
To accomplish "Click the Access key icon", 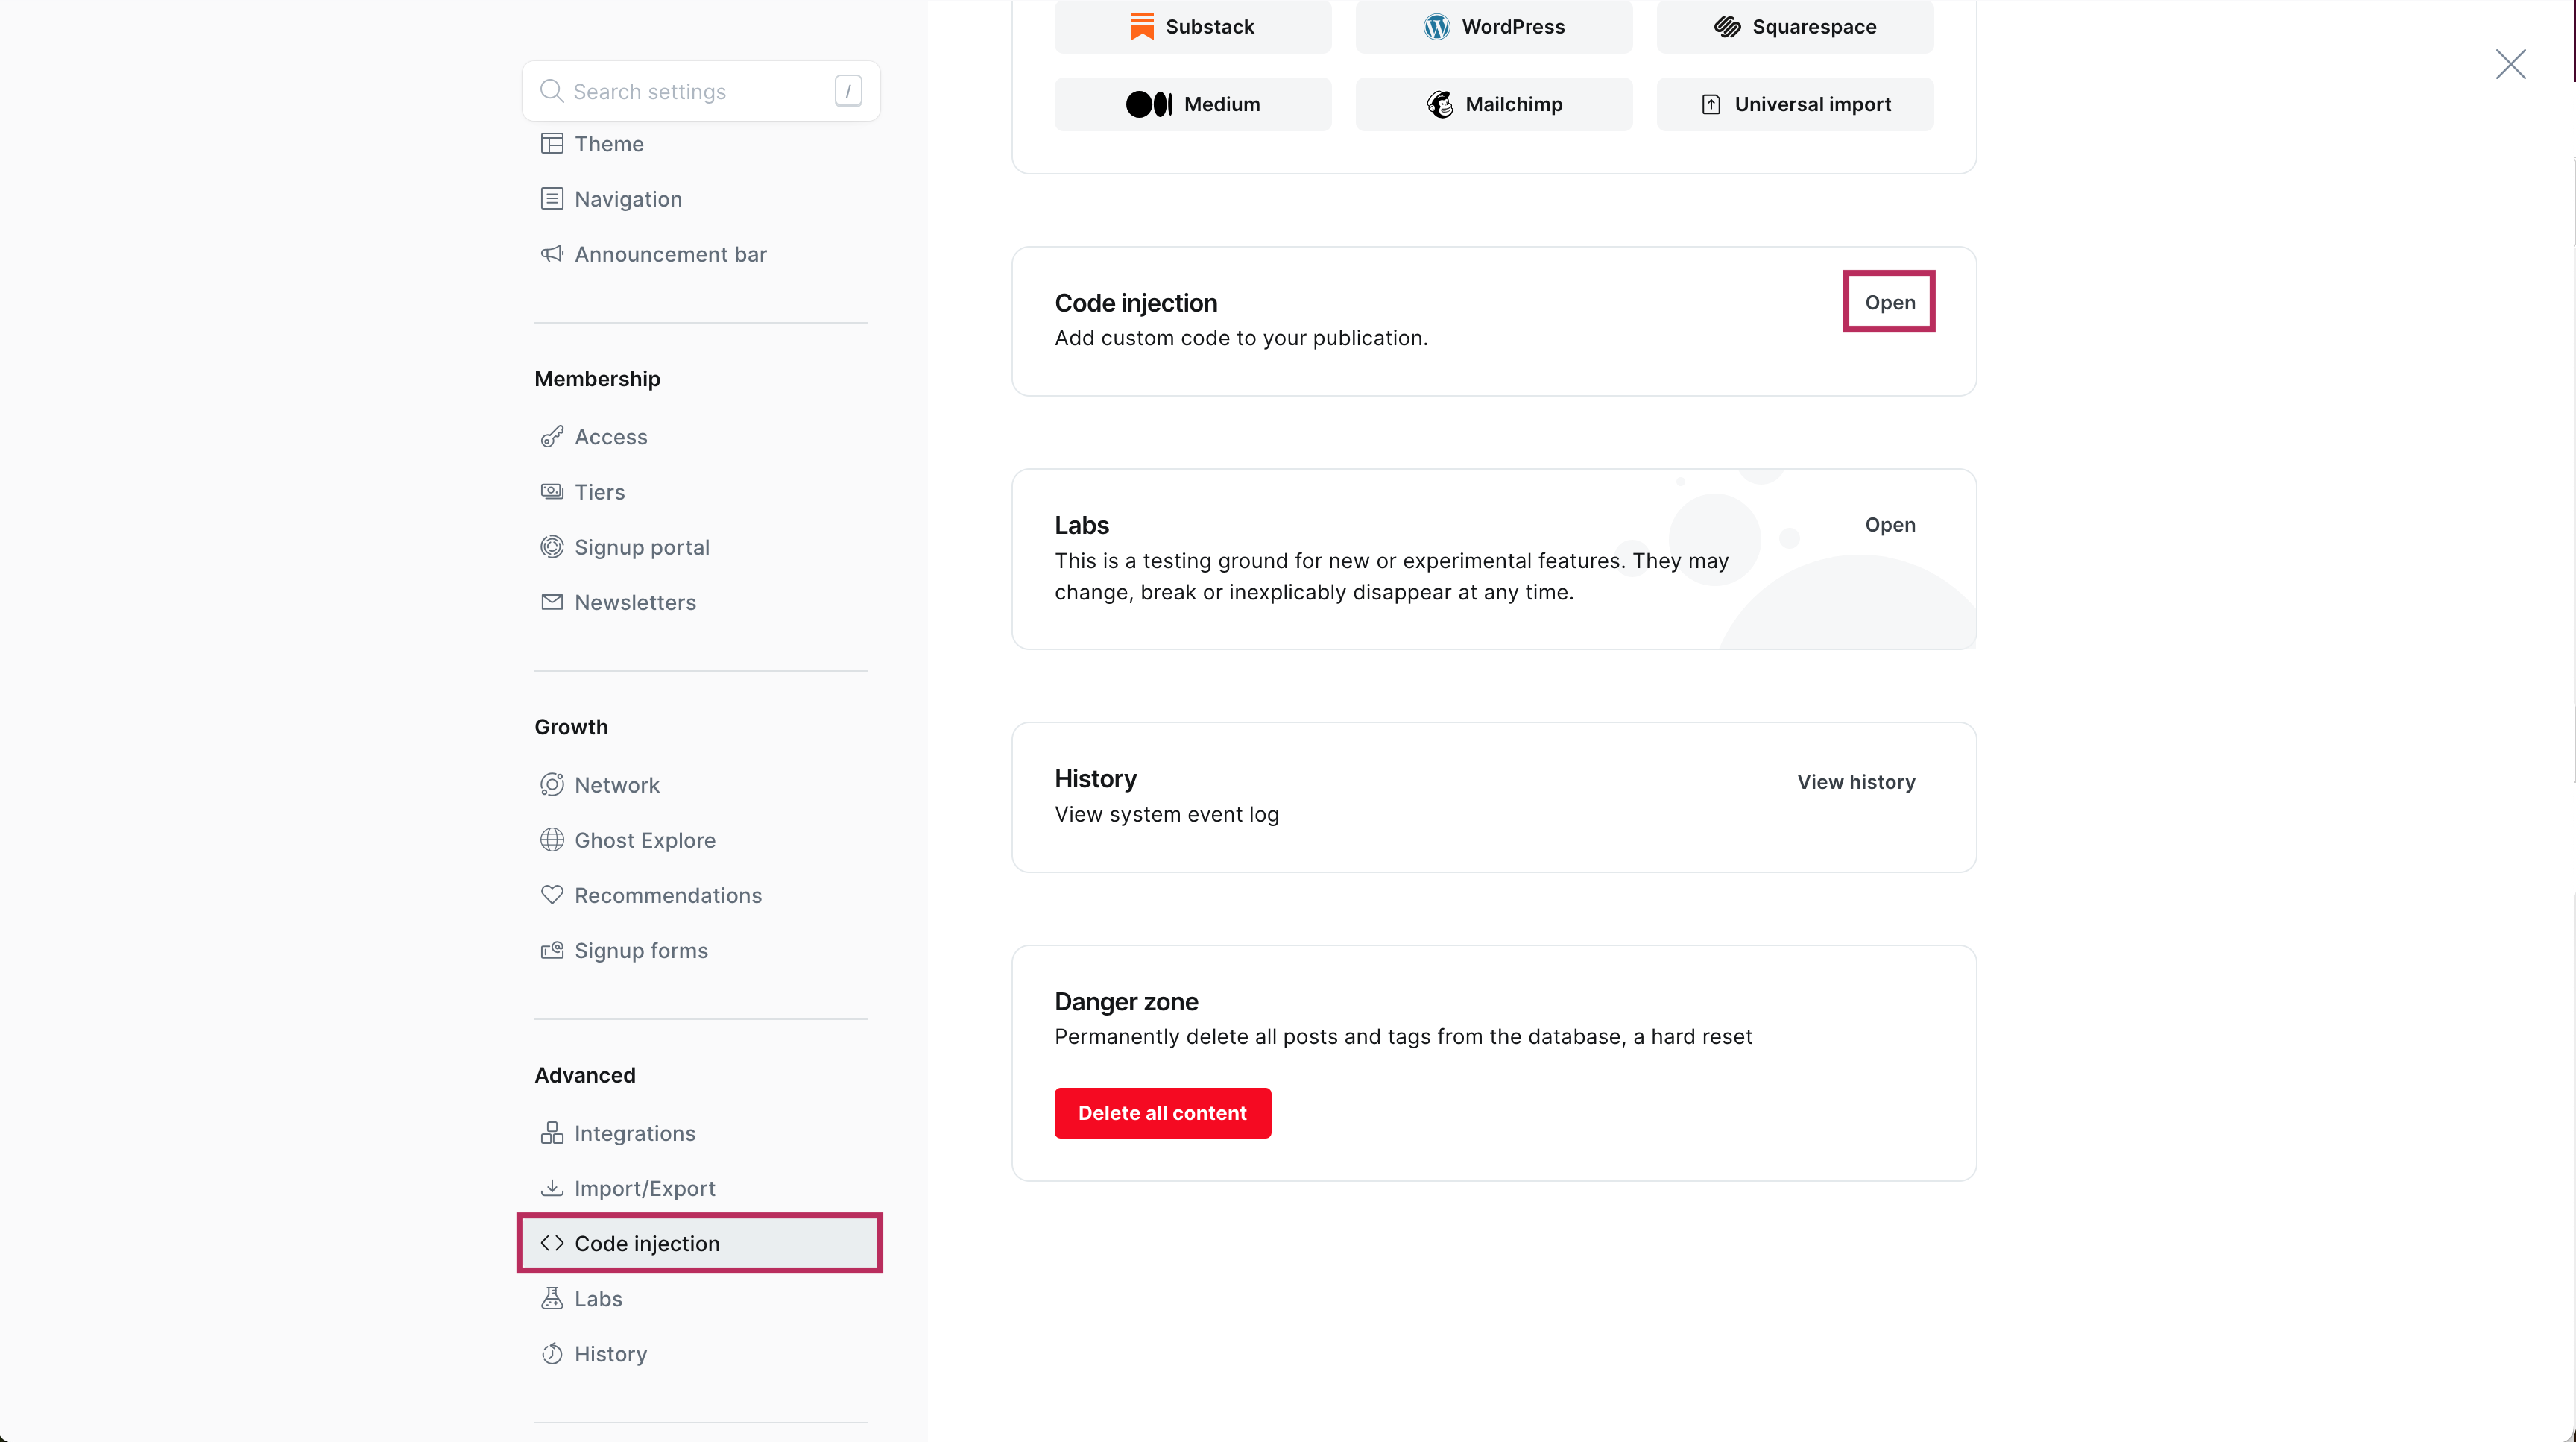I will pos(551,437).
